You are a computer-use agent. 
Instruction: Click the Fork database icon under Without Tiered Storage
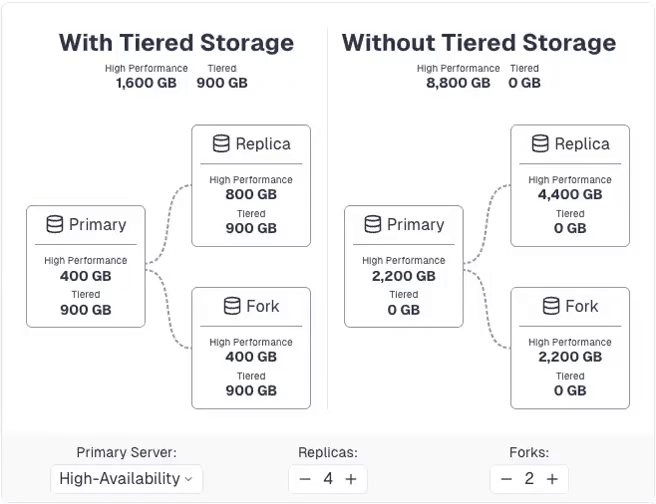[551, 306]
